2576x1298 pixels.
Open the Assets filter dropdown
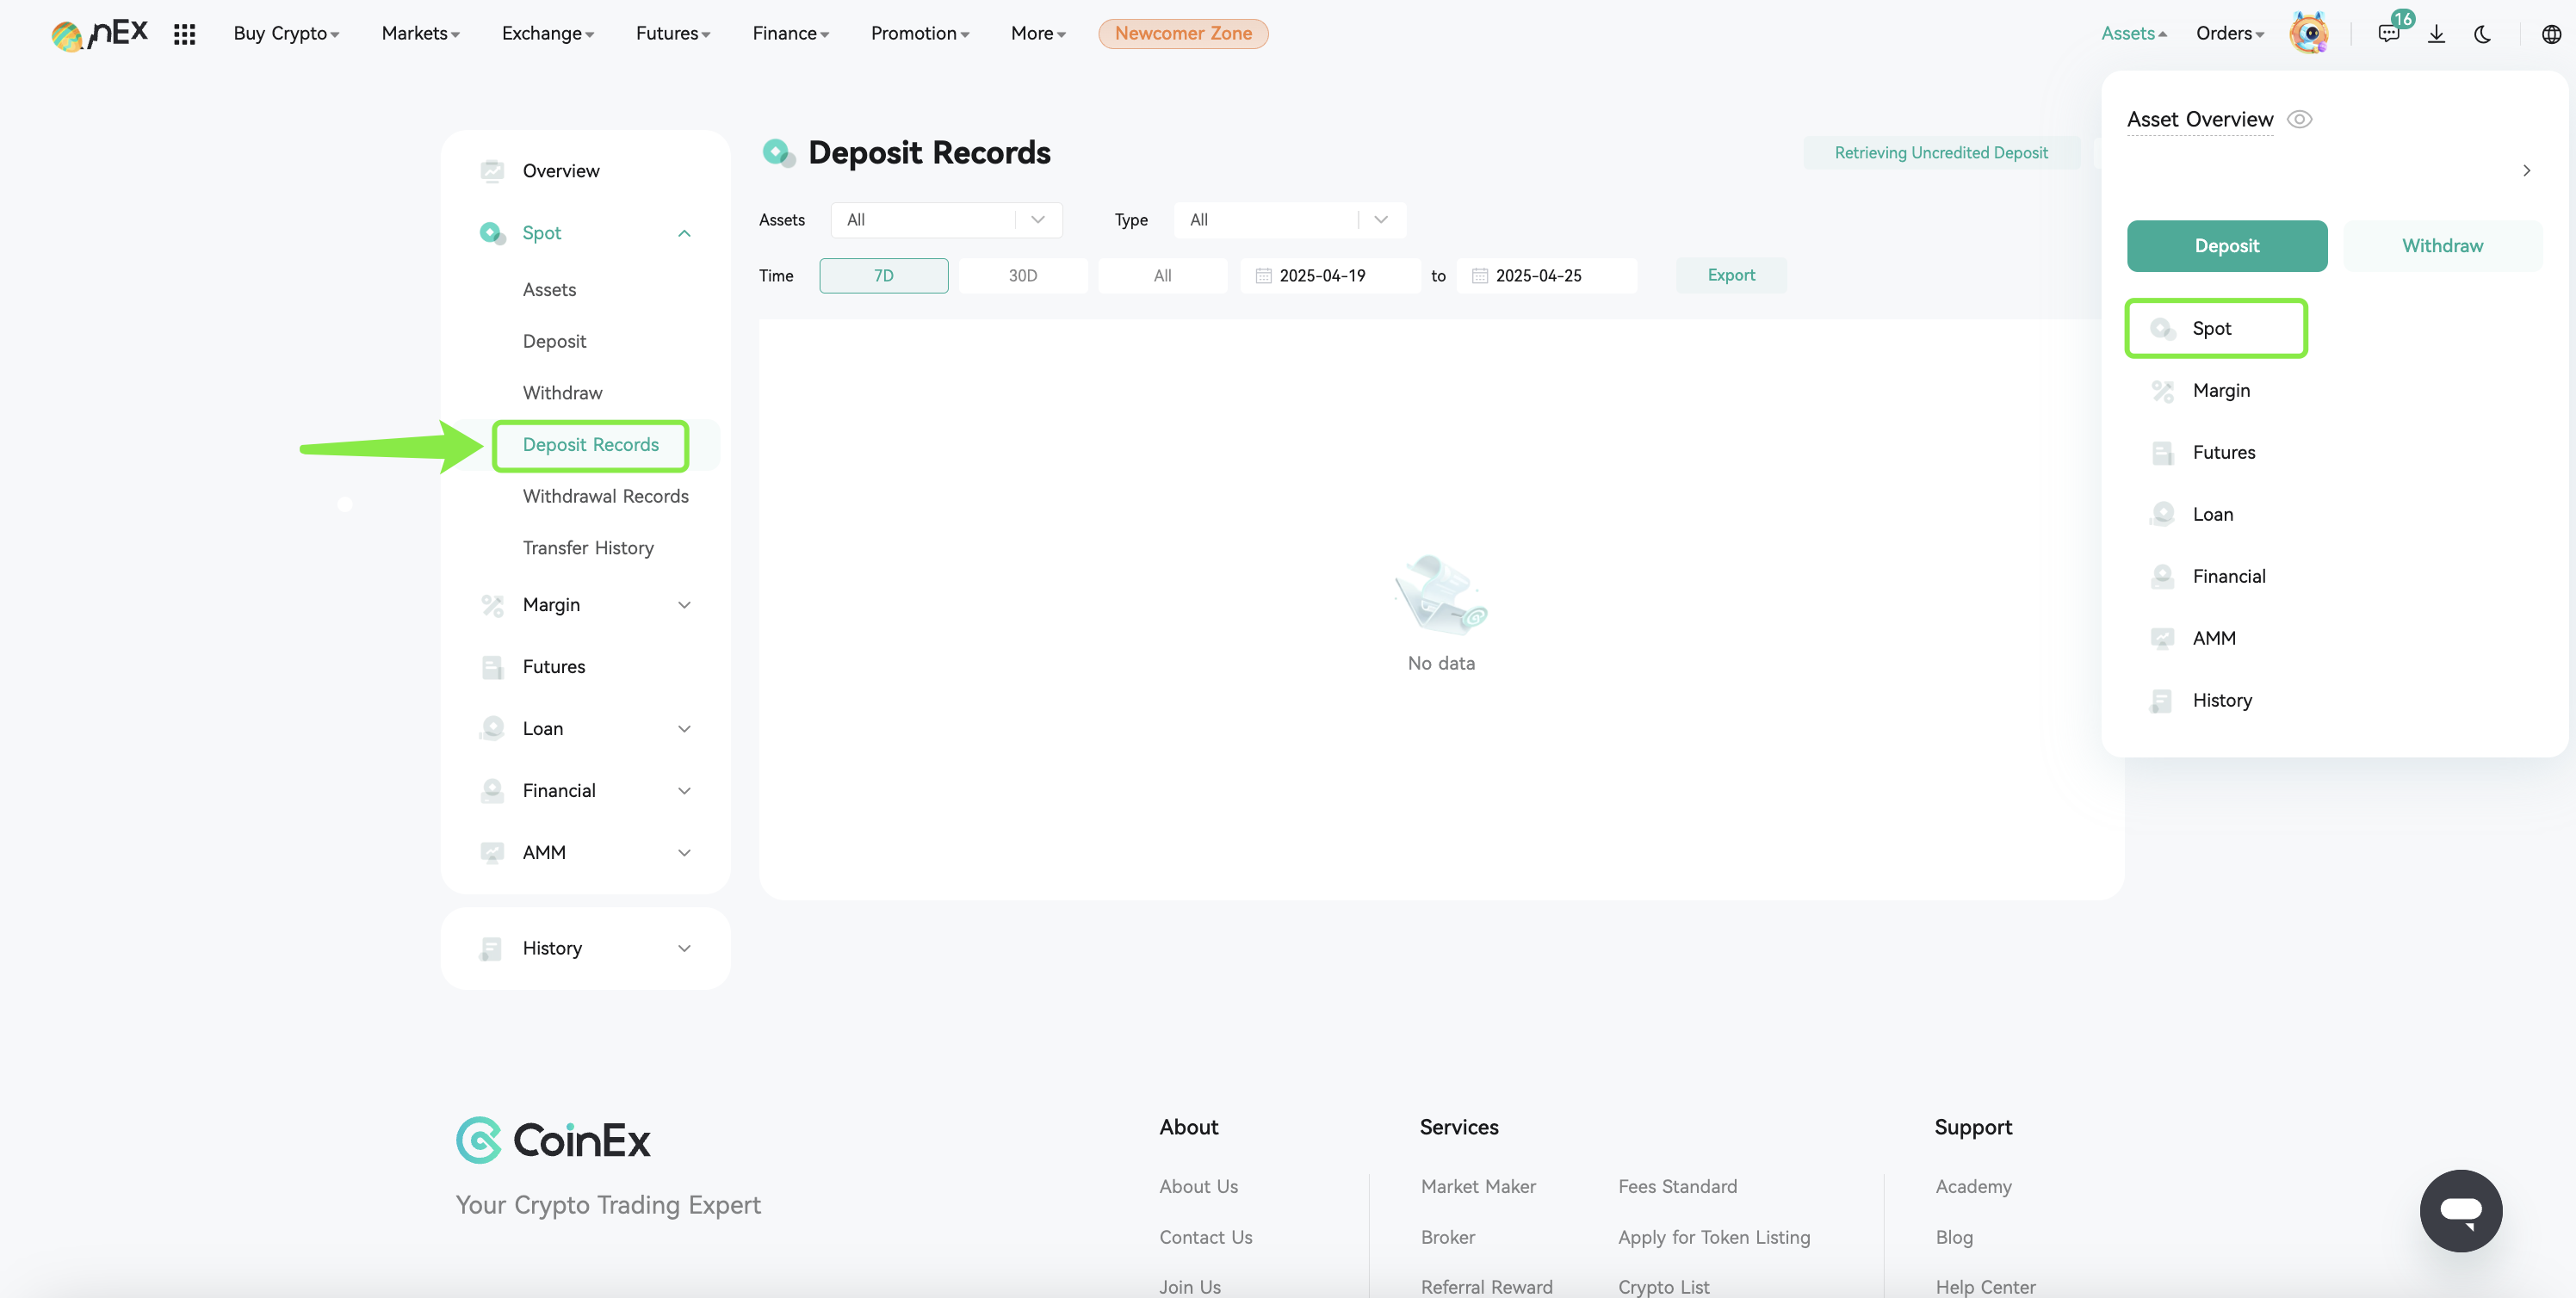tap(946, 220)
